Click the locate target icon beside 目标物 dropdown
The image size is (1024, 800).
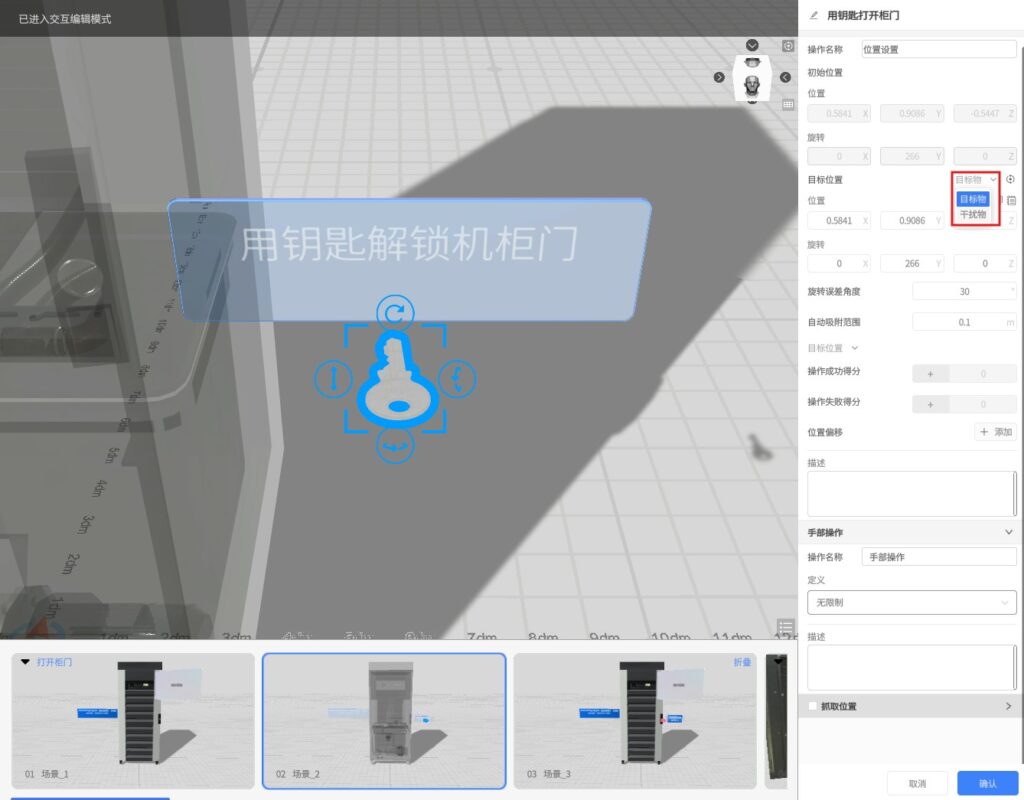click(x=1010, y=180)
